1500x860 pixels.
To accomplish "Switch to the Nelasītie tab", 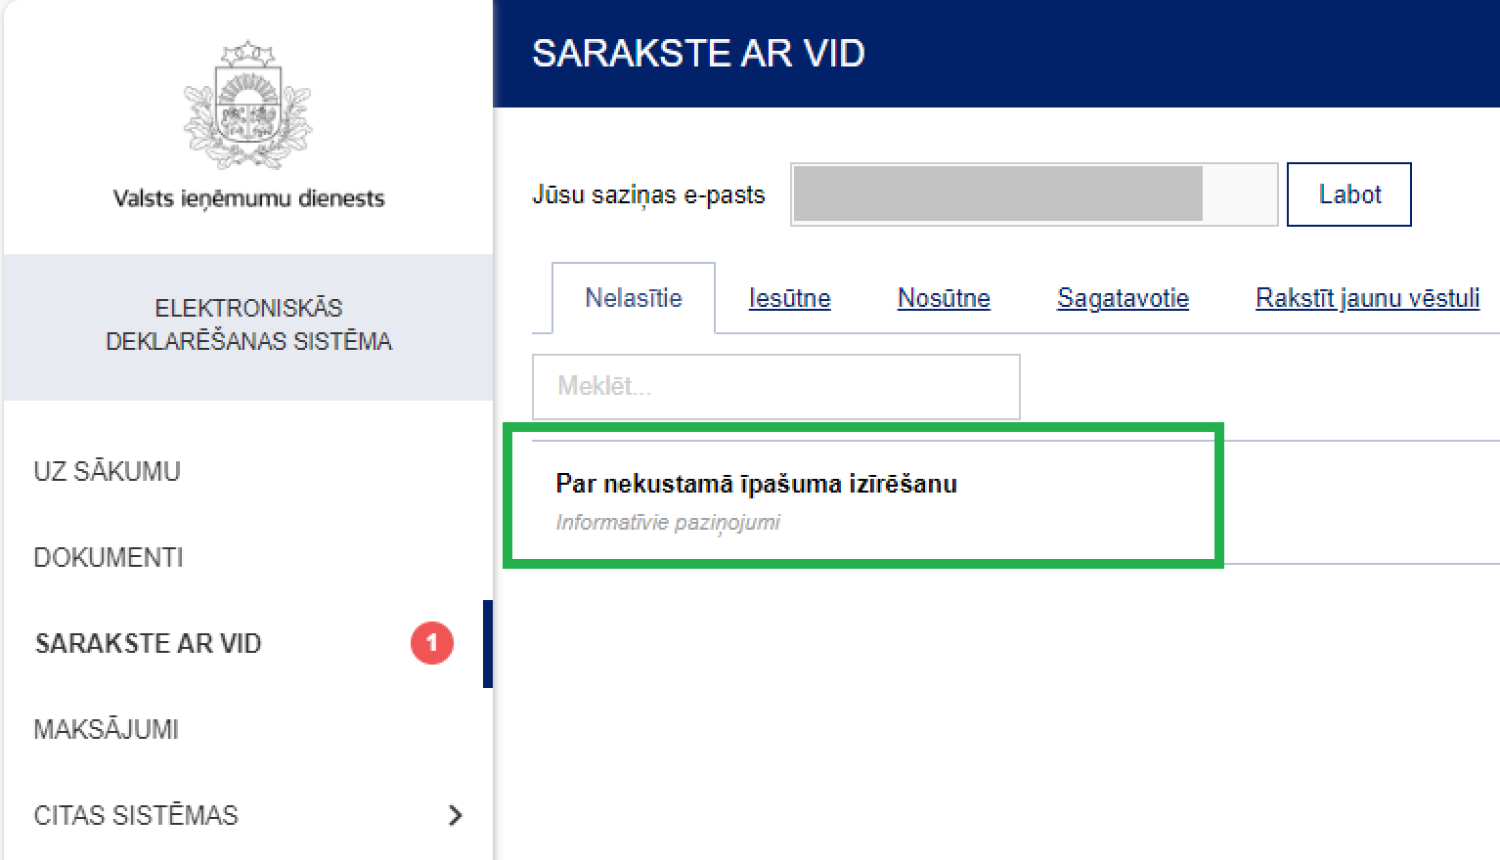I will (633, 298).
